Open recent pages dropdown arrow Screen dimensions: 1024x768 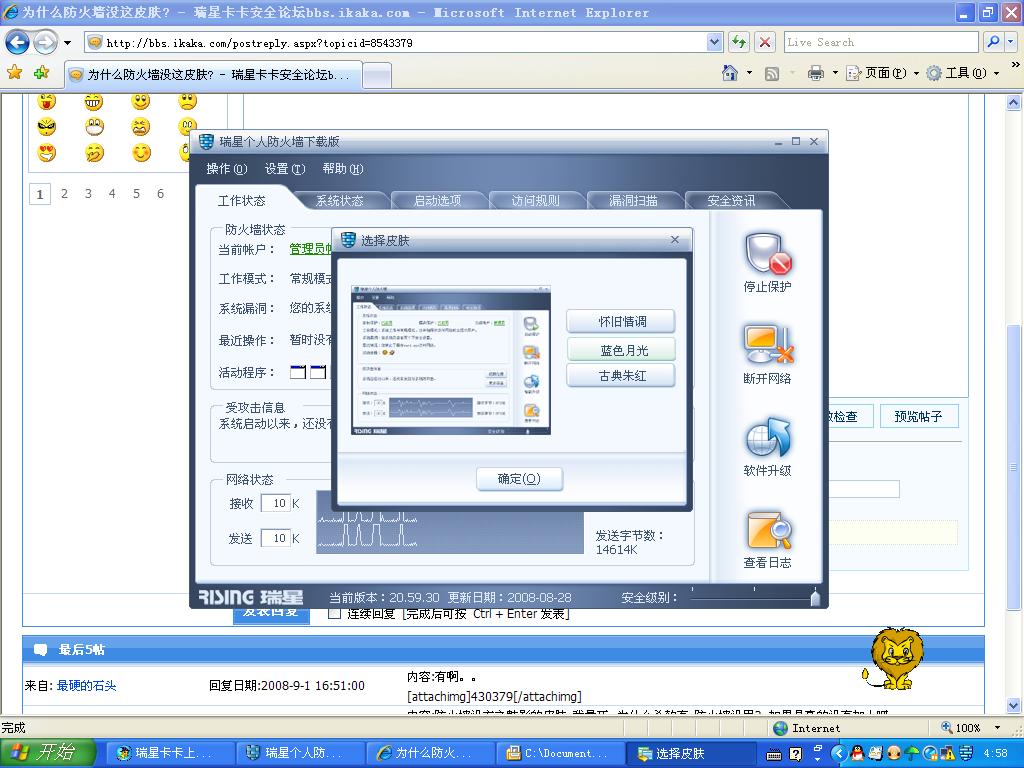(67, 43)
